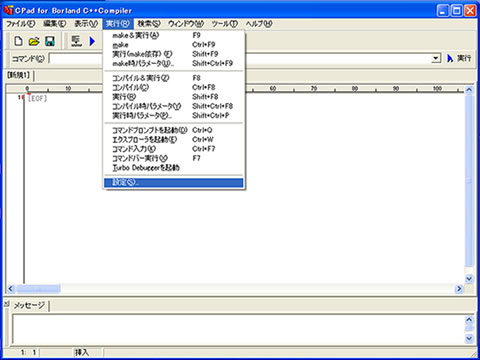
Task: Select make時パラメータ menu entry
Action: (173, 63)
